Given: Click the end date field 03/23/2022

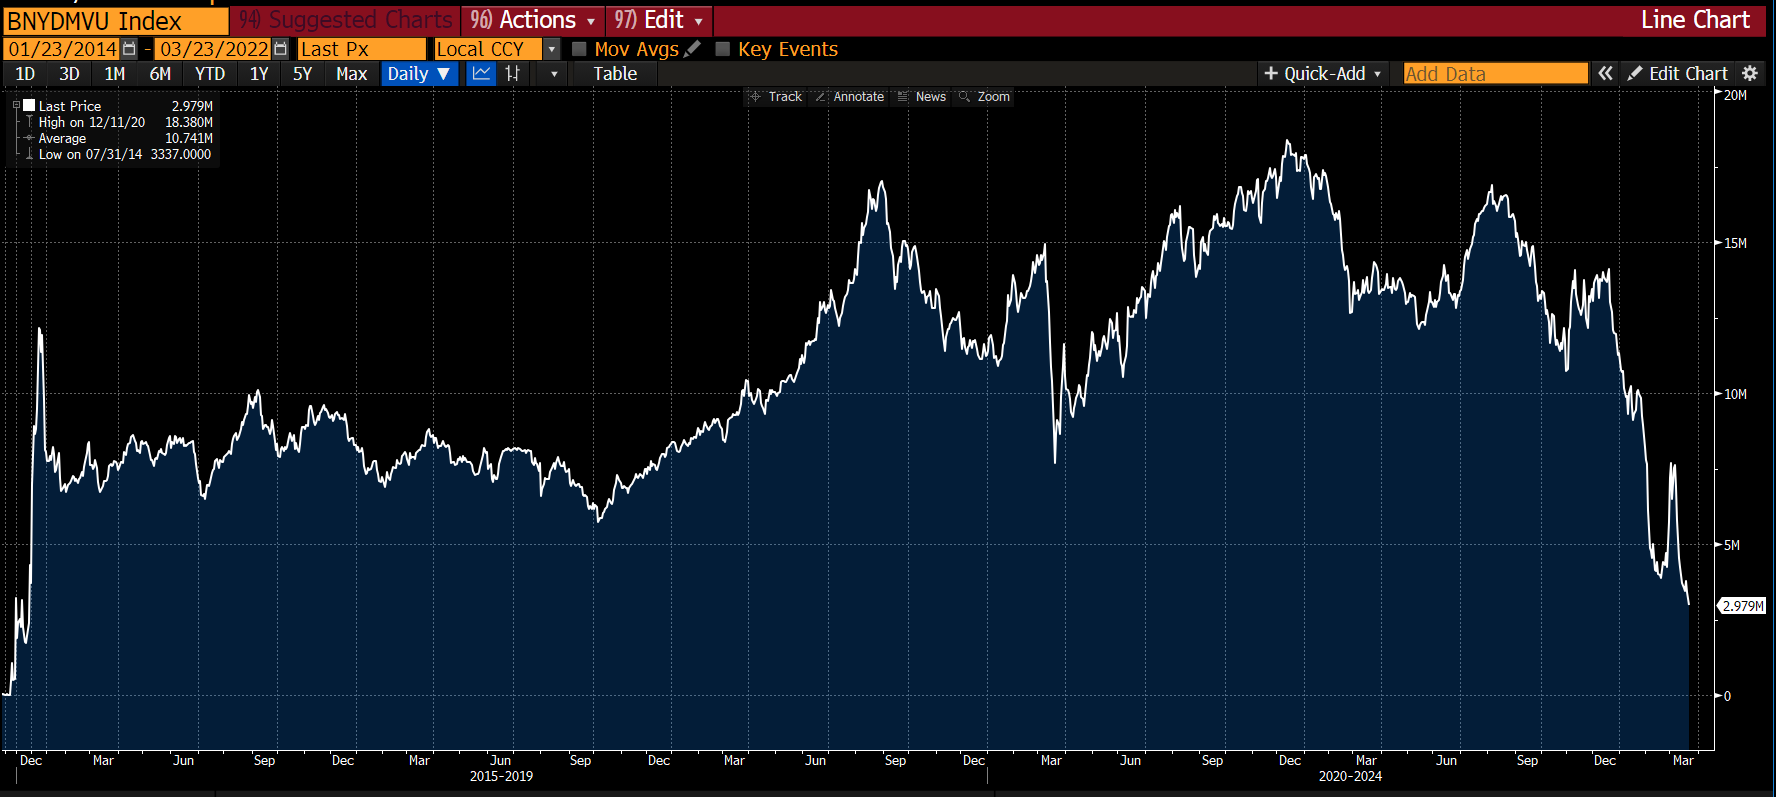Looking at the screenshot, I should [x=214, y=49].
